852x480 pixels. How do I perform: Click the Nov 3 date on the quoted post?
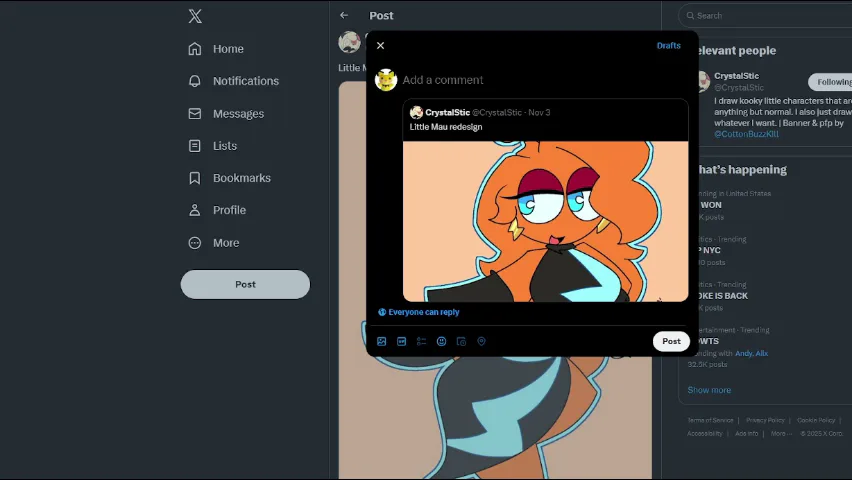click(x=539, y=113)
